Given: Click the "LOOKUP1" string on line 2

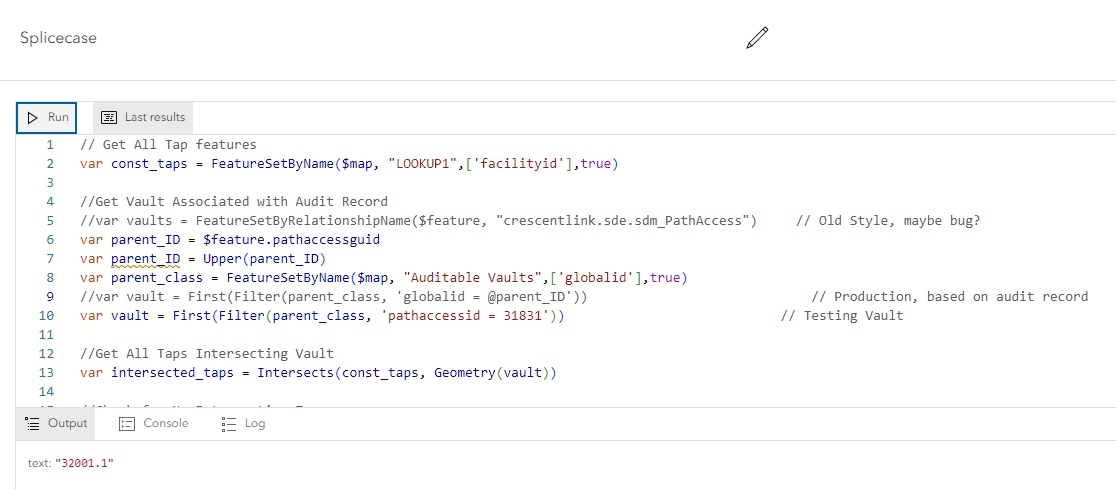Looking at the screenshot, I should coord(423,164).
